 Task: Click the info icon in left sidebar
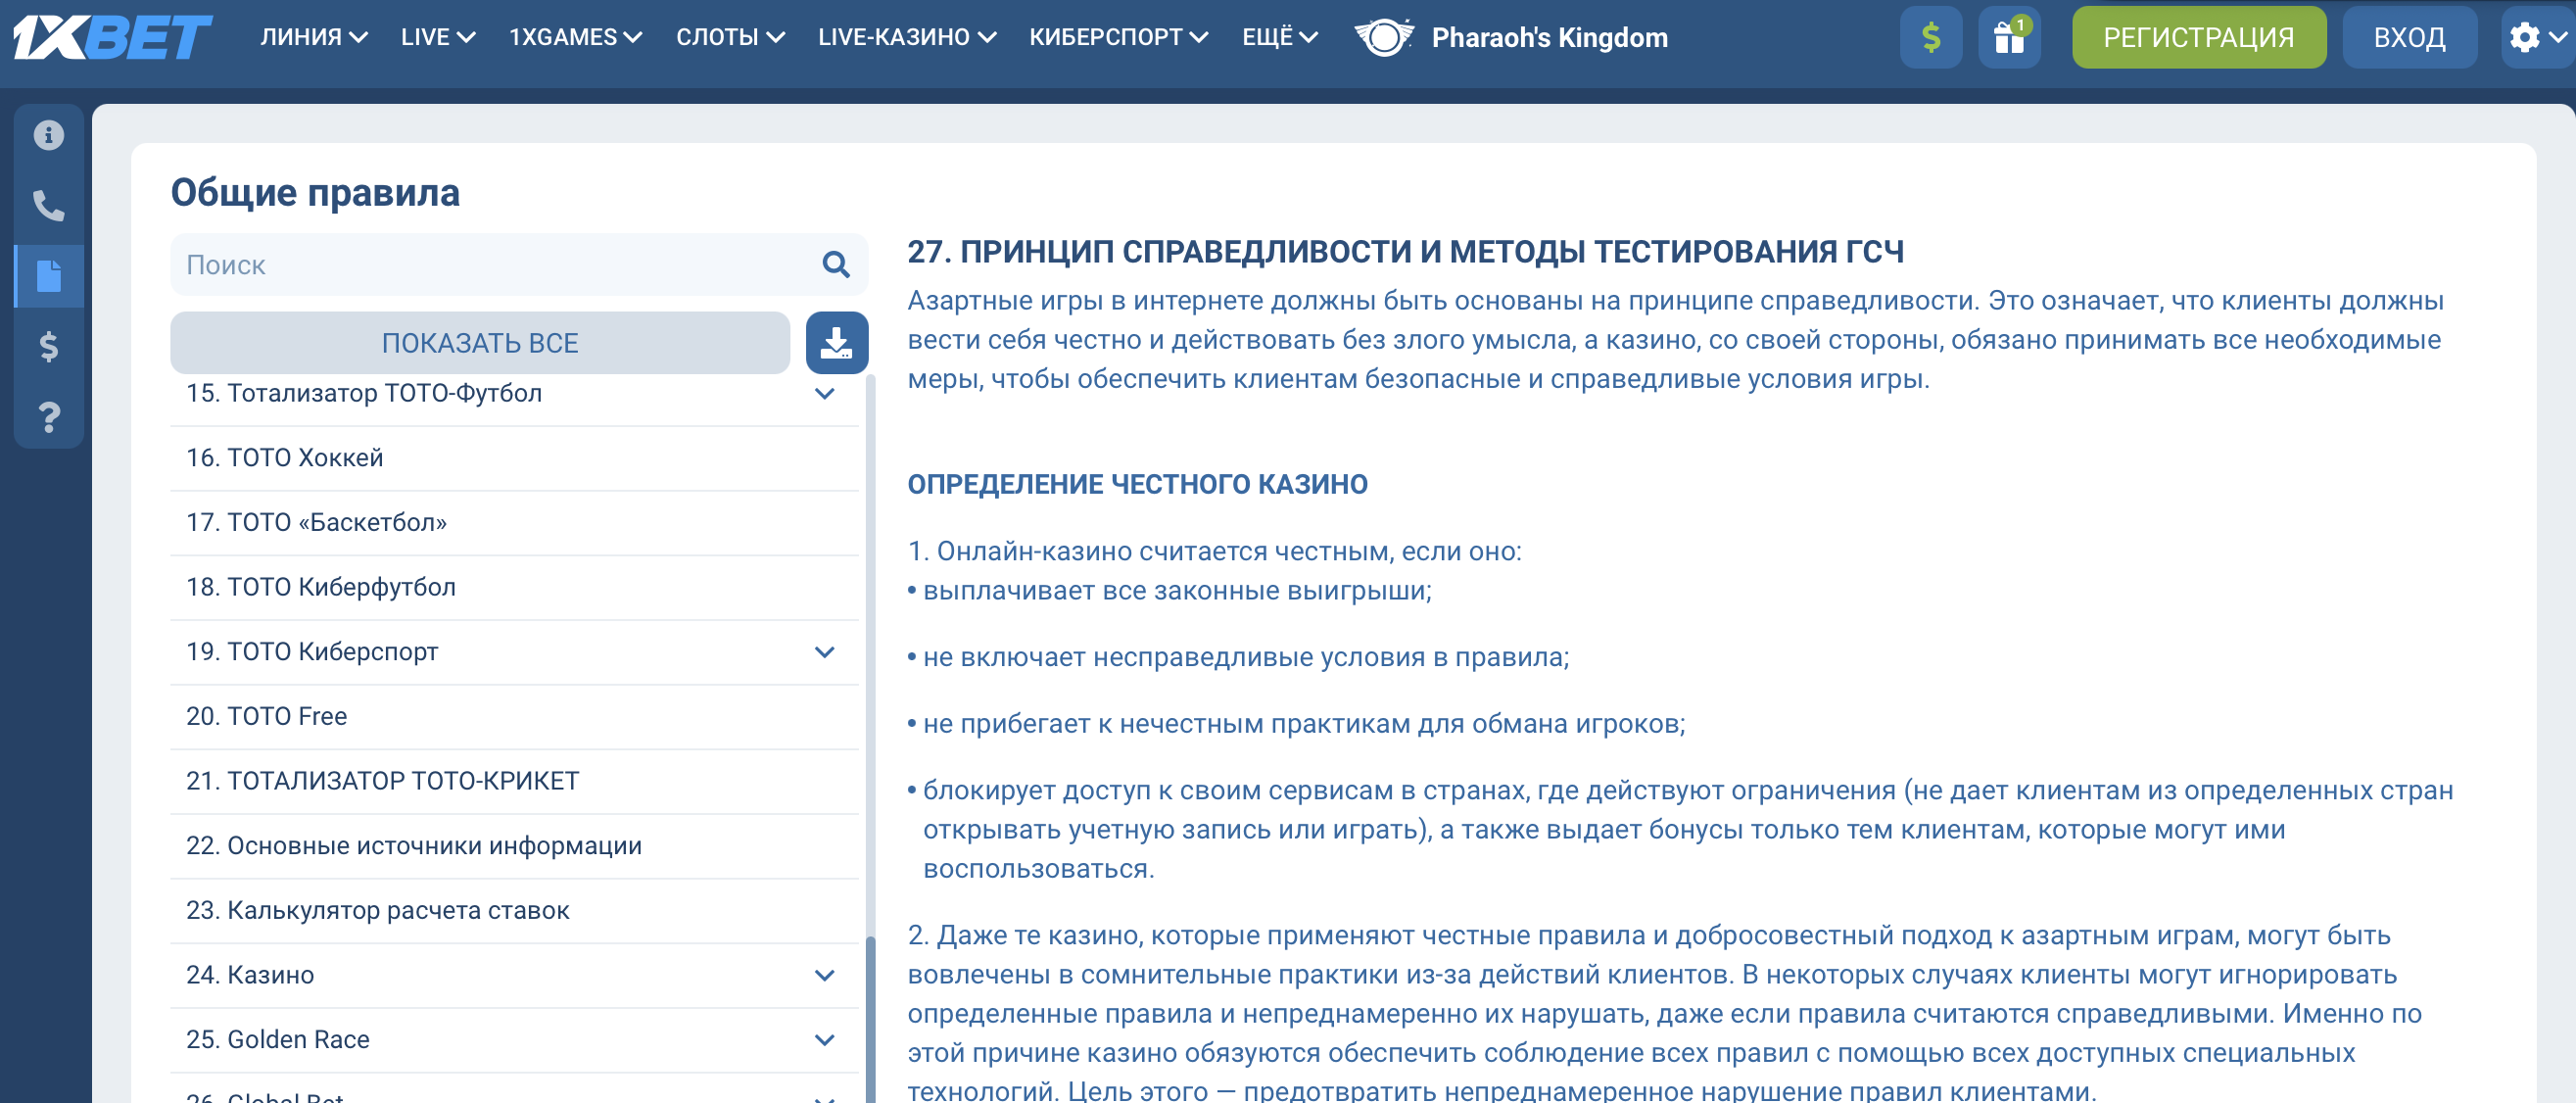coord(48,135)
